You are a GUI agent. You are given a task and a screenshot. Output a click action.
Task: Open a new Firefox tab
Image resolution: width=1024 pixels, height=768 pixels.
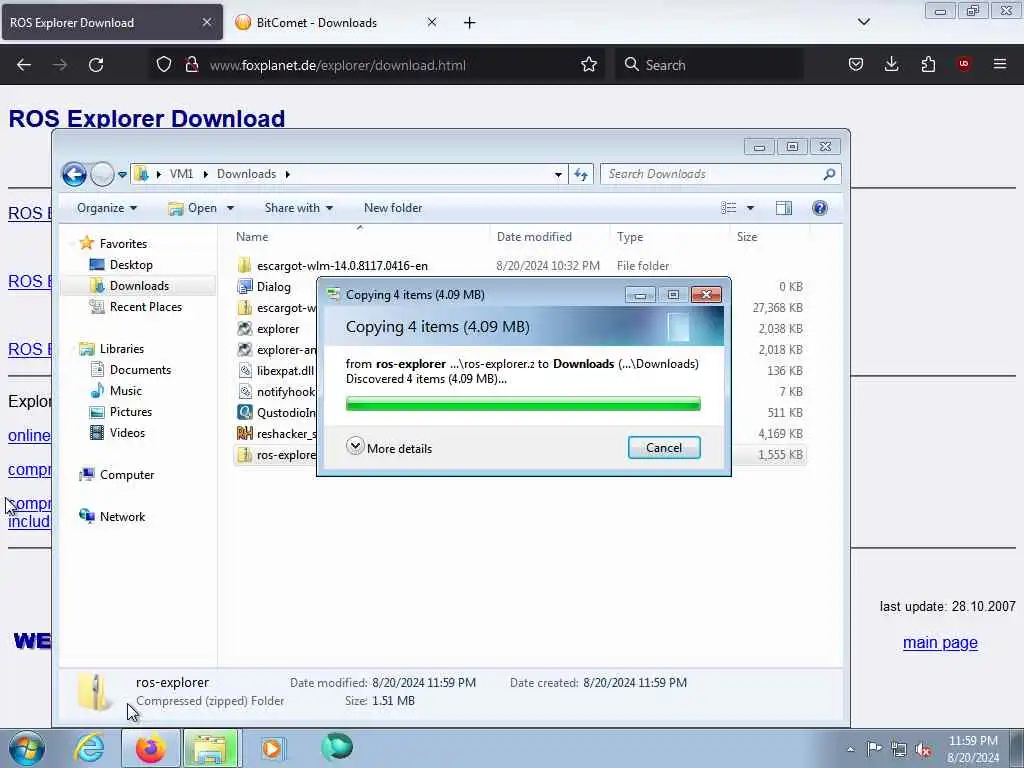coord(470,23)
